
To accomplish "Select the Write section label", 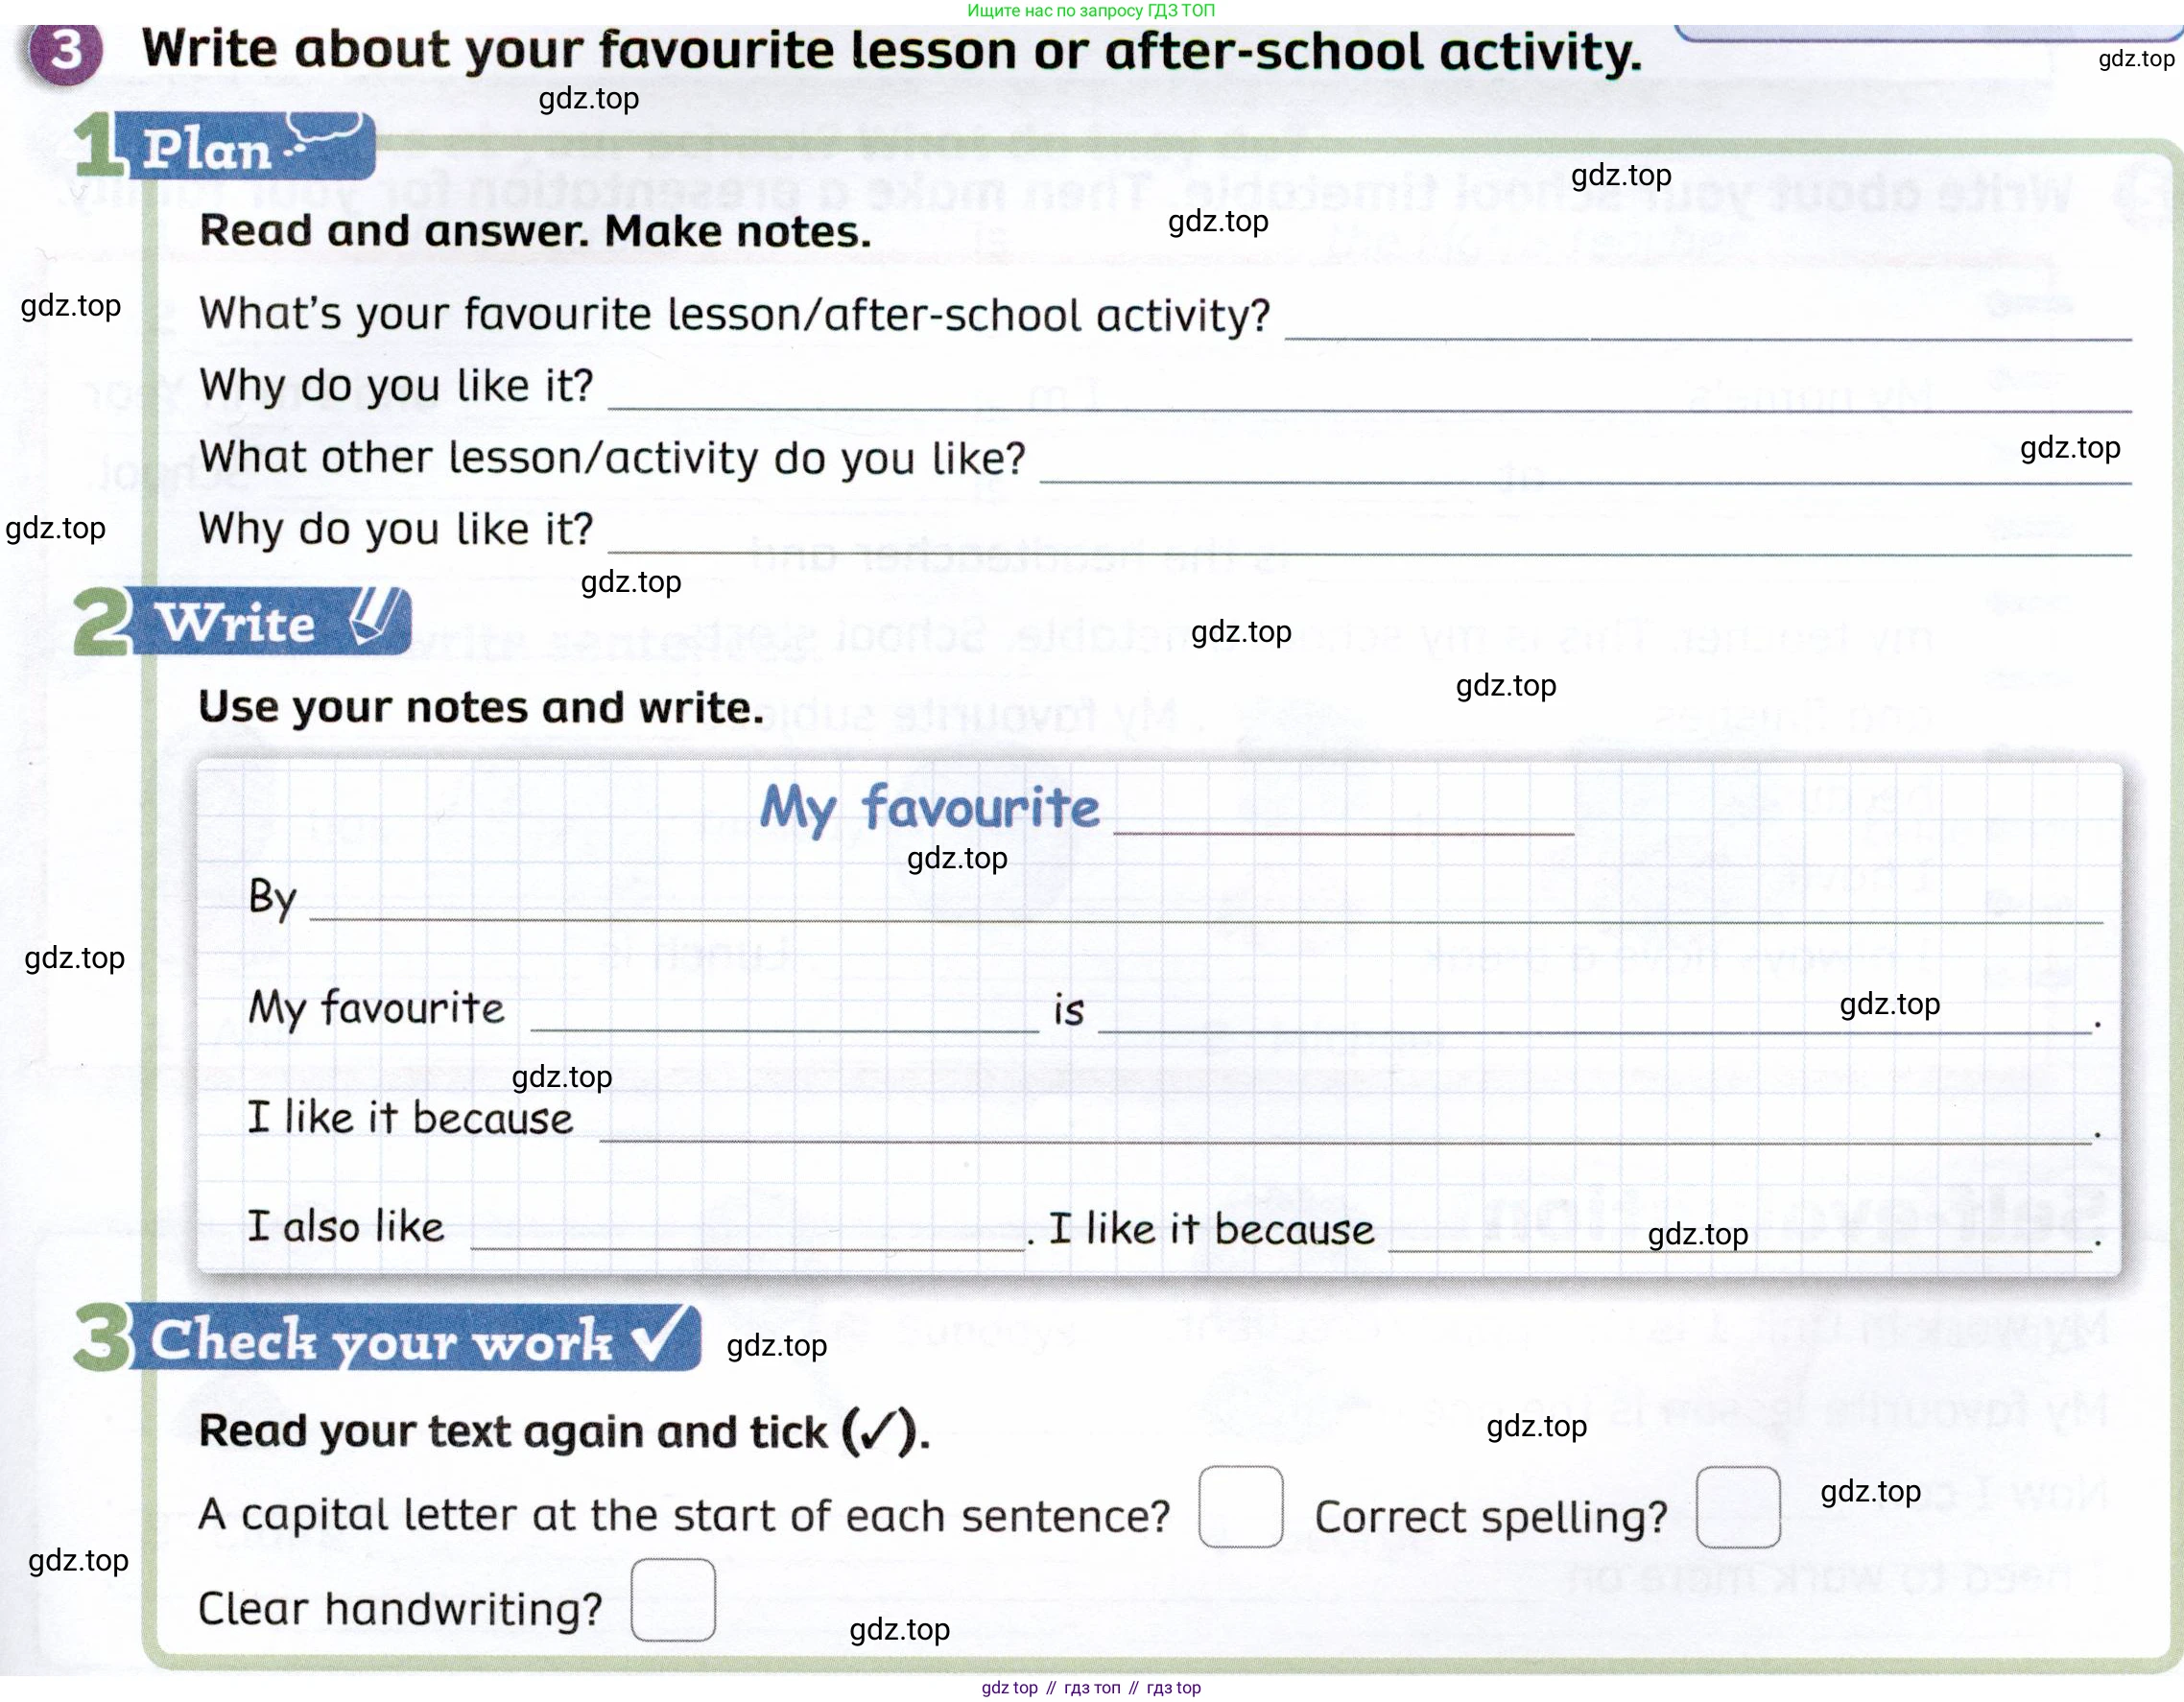I will 236,623.
